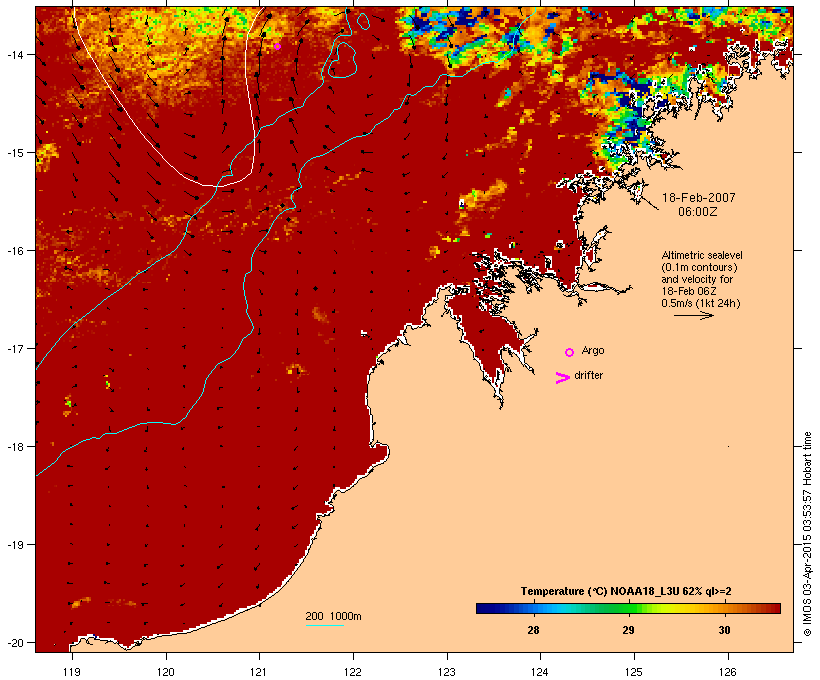Click the 'Altimetric sealevel' legend text

pyautogui.click(x=702, y=255)
